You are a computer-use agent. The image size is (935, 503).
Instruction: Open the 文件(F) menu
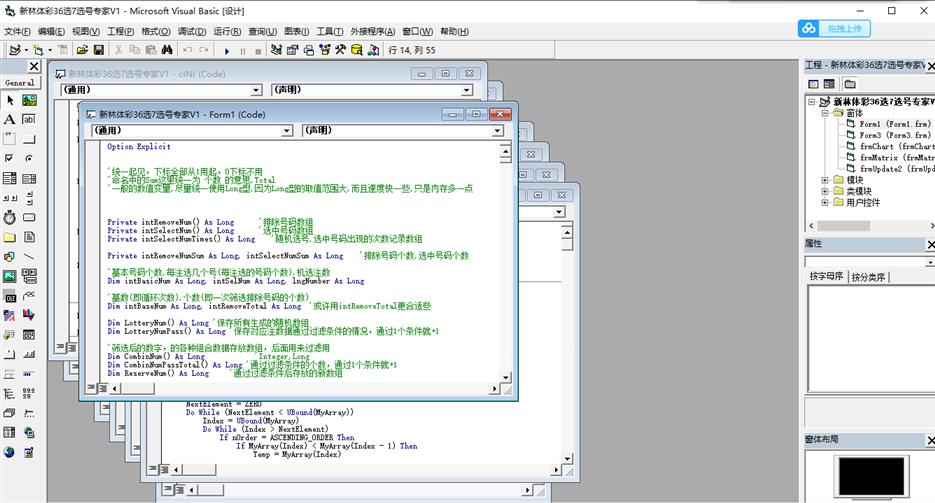17,32
